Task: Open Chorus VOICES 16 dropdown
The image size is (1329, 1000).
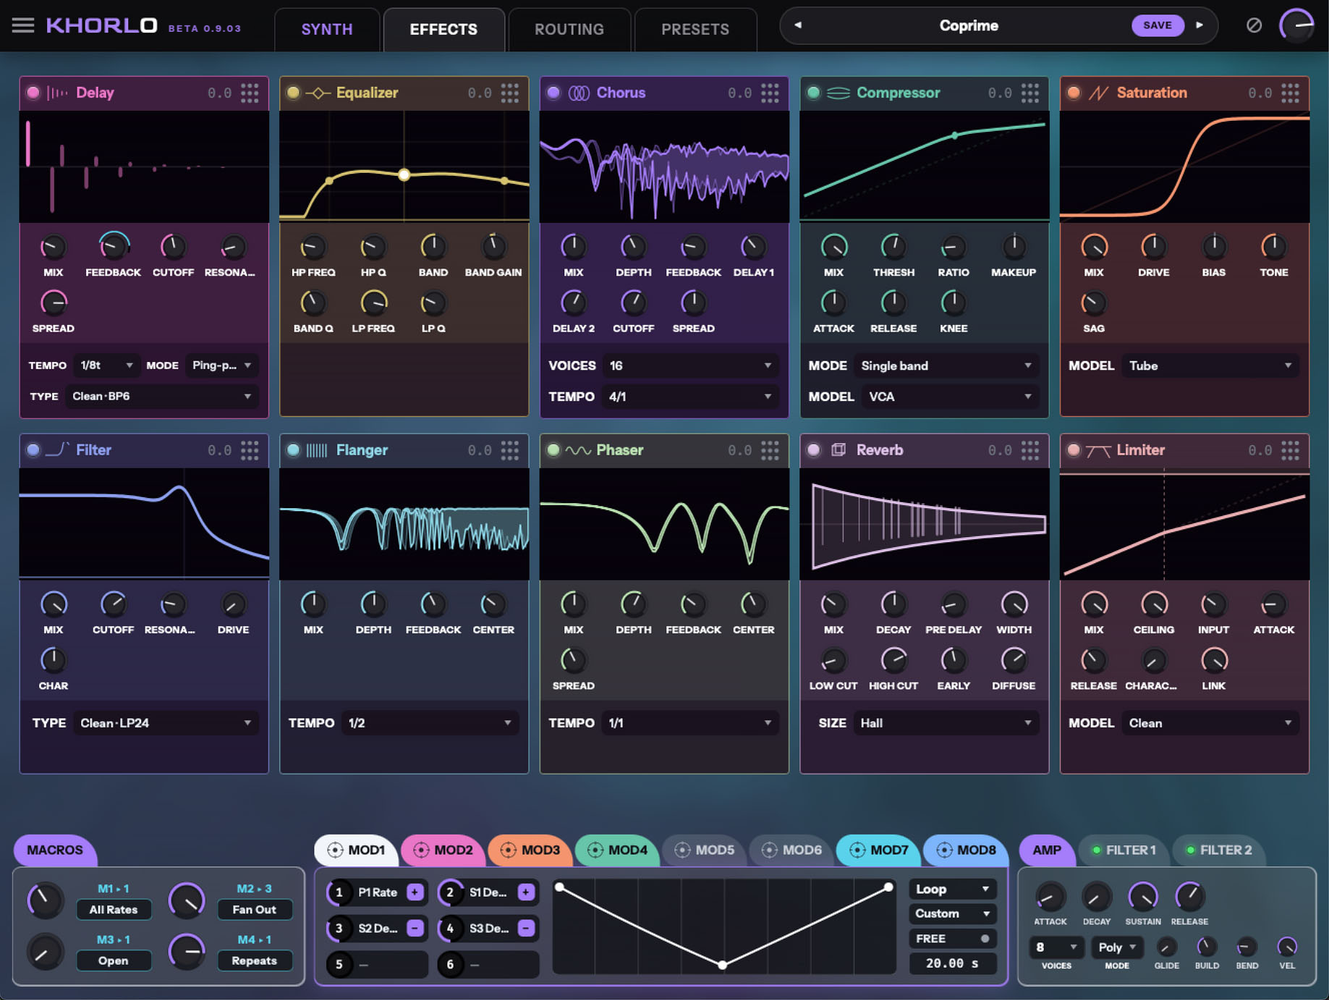Action: pyautogui.click(x=690, y=366)
